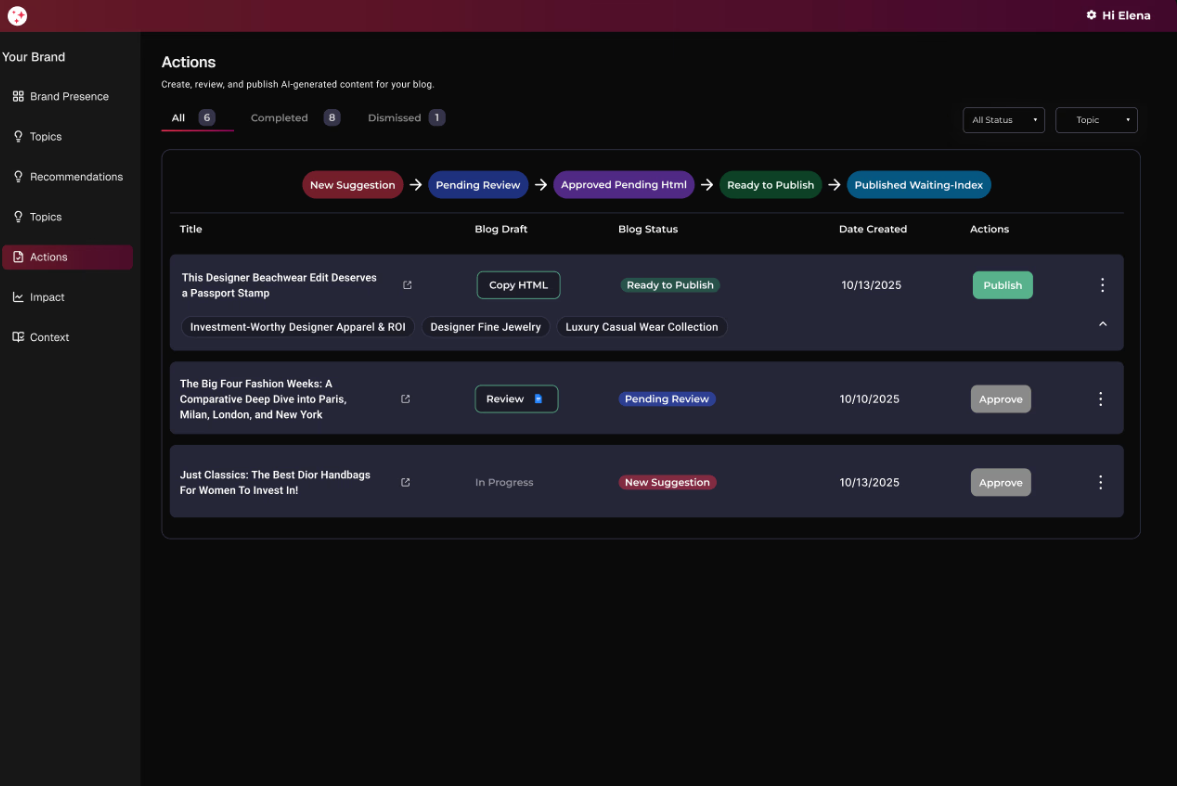Open external link icon for Big Four Fashion Weeks
This screenshot has height=786, width=1177.
pos(405,399)
